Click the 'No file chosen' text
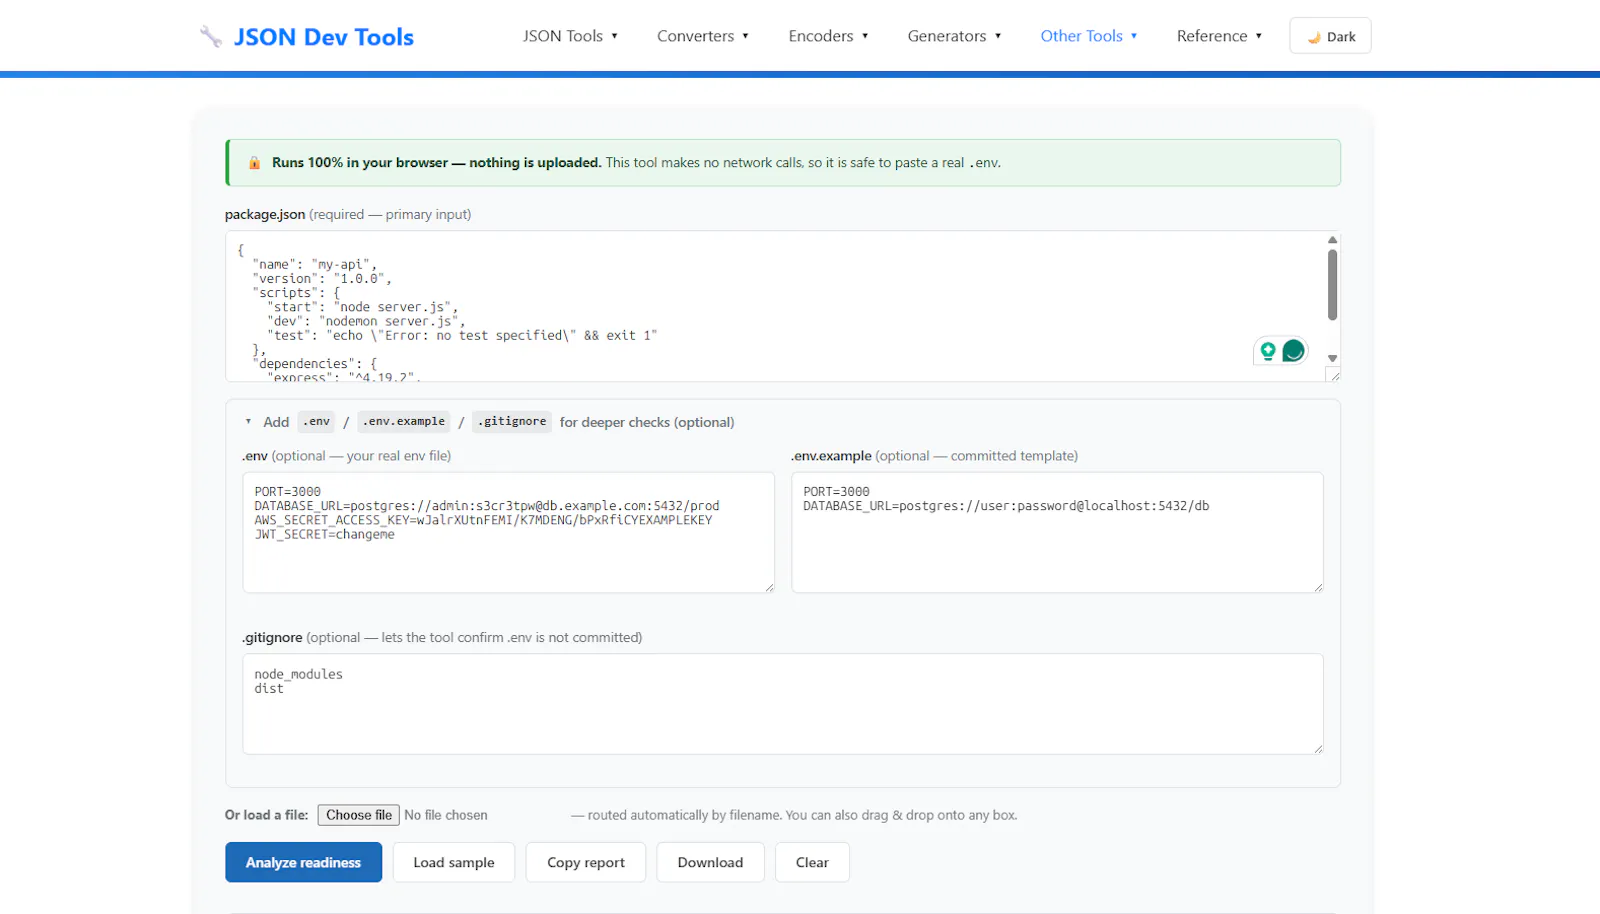The height and width of the screenshot is (914, 1600). click(446, 815)
